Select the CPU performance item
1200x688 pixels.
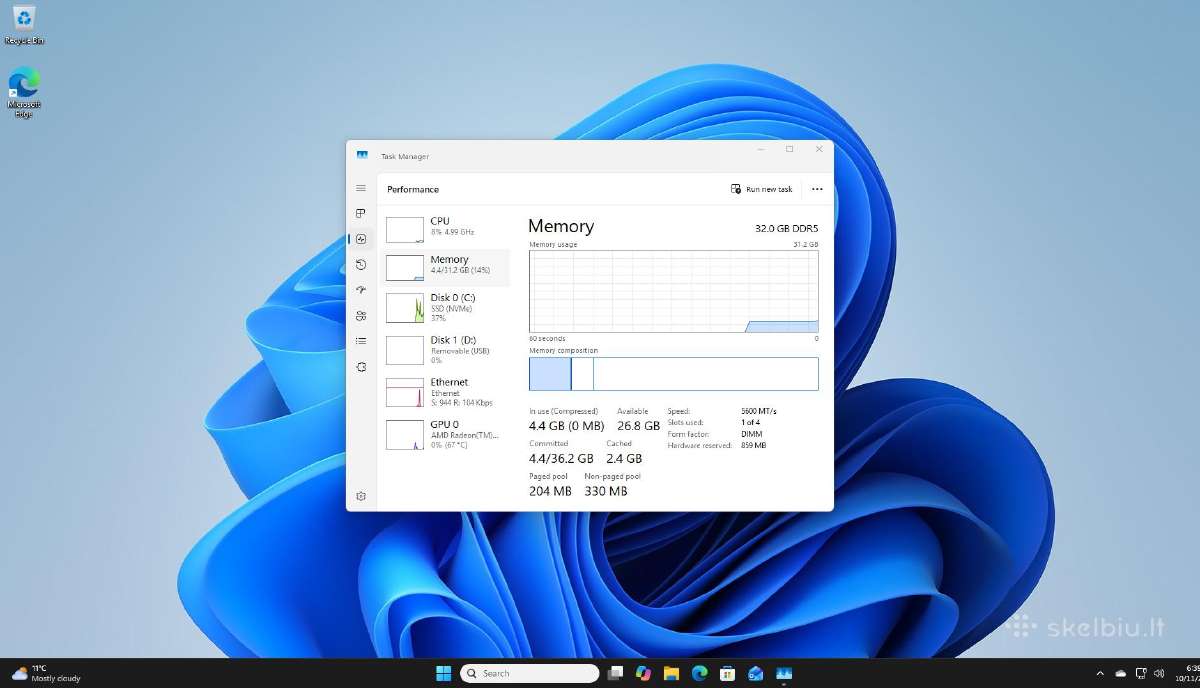445,227
